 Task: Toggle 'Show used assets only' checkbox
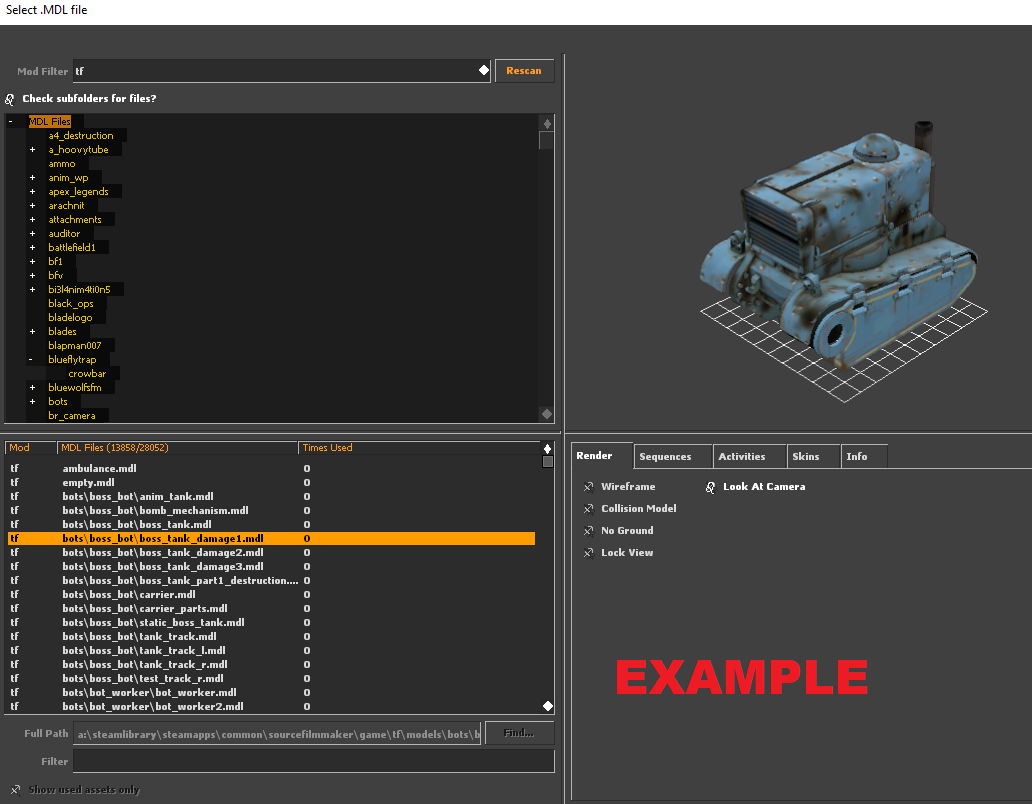click(x=15, y=790)
